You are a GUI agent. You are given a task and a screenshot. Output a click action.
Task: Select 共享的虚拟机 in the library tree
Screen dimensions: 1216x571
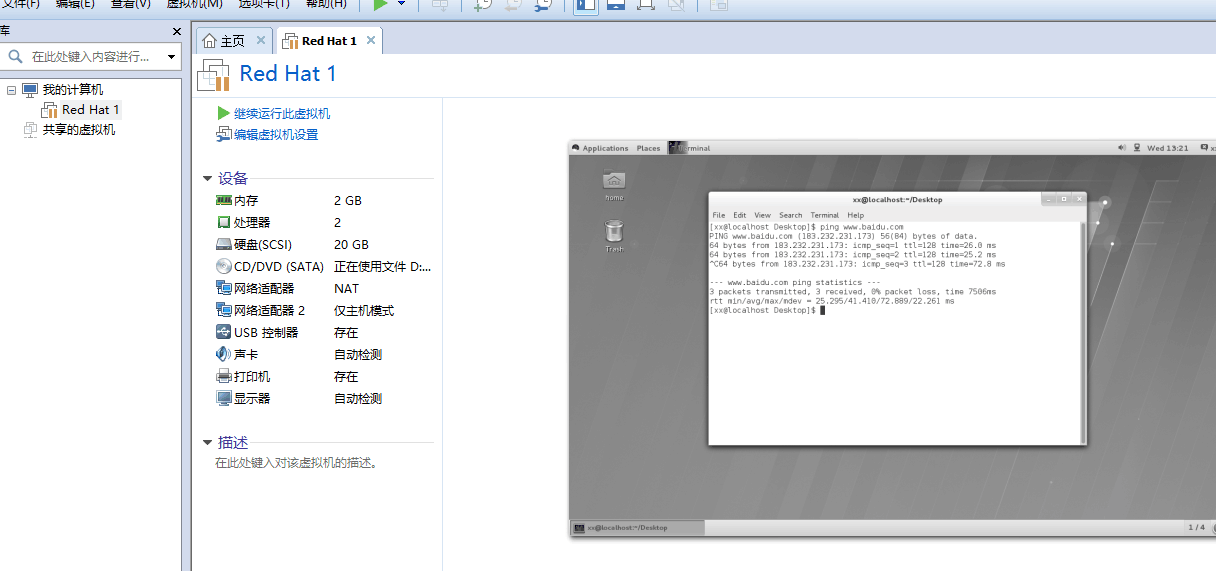(78, 130)
